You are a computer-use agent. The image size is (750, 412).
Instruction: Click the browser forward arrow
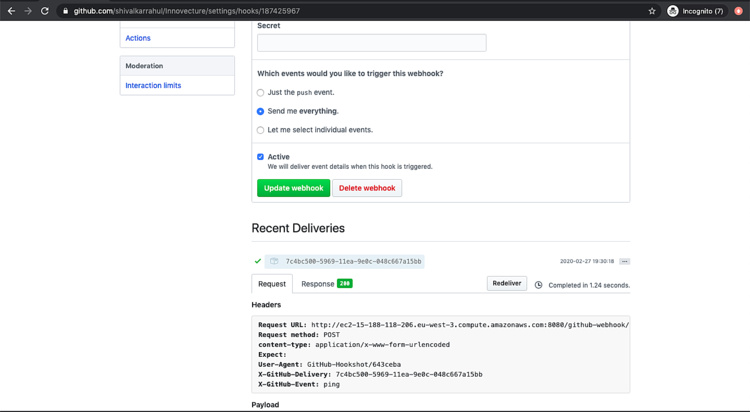[x=27, y=11]
